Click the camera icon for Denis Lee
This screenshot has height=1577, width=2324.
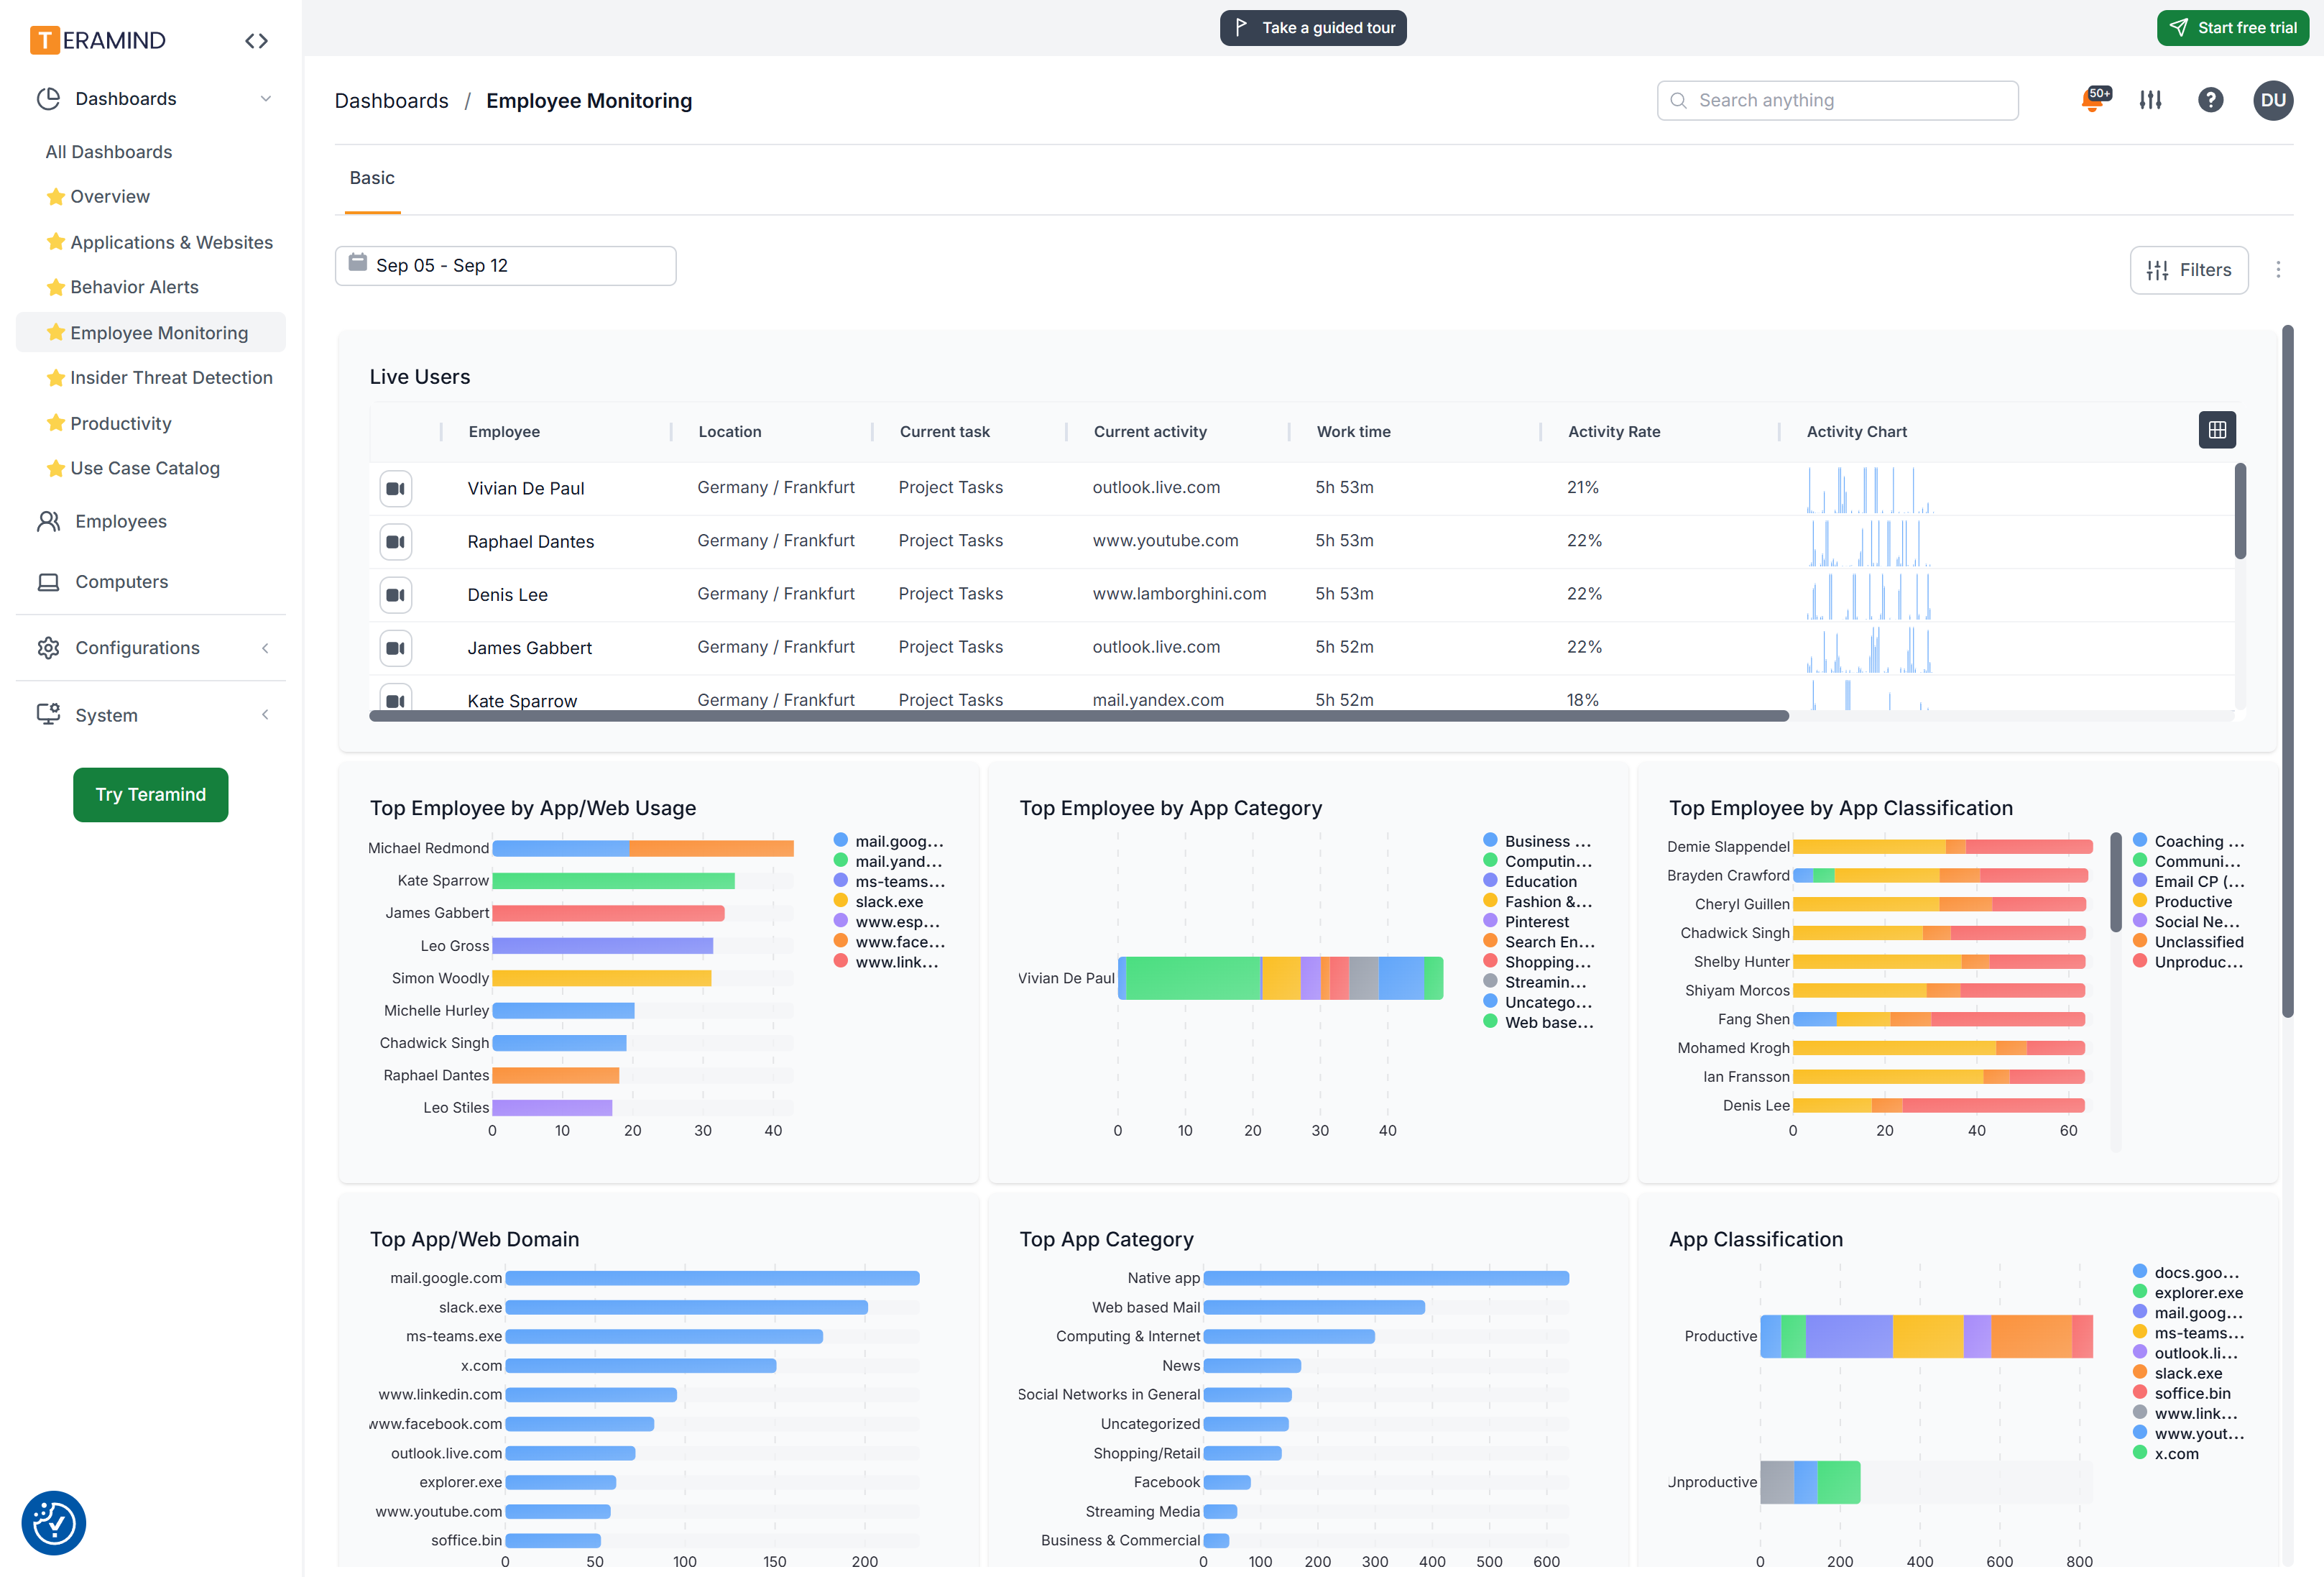395,594
